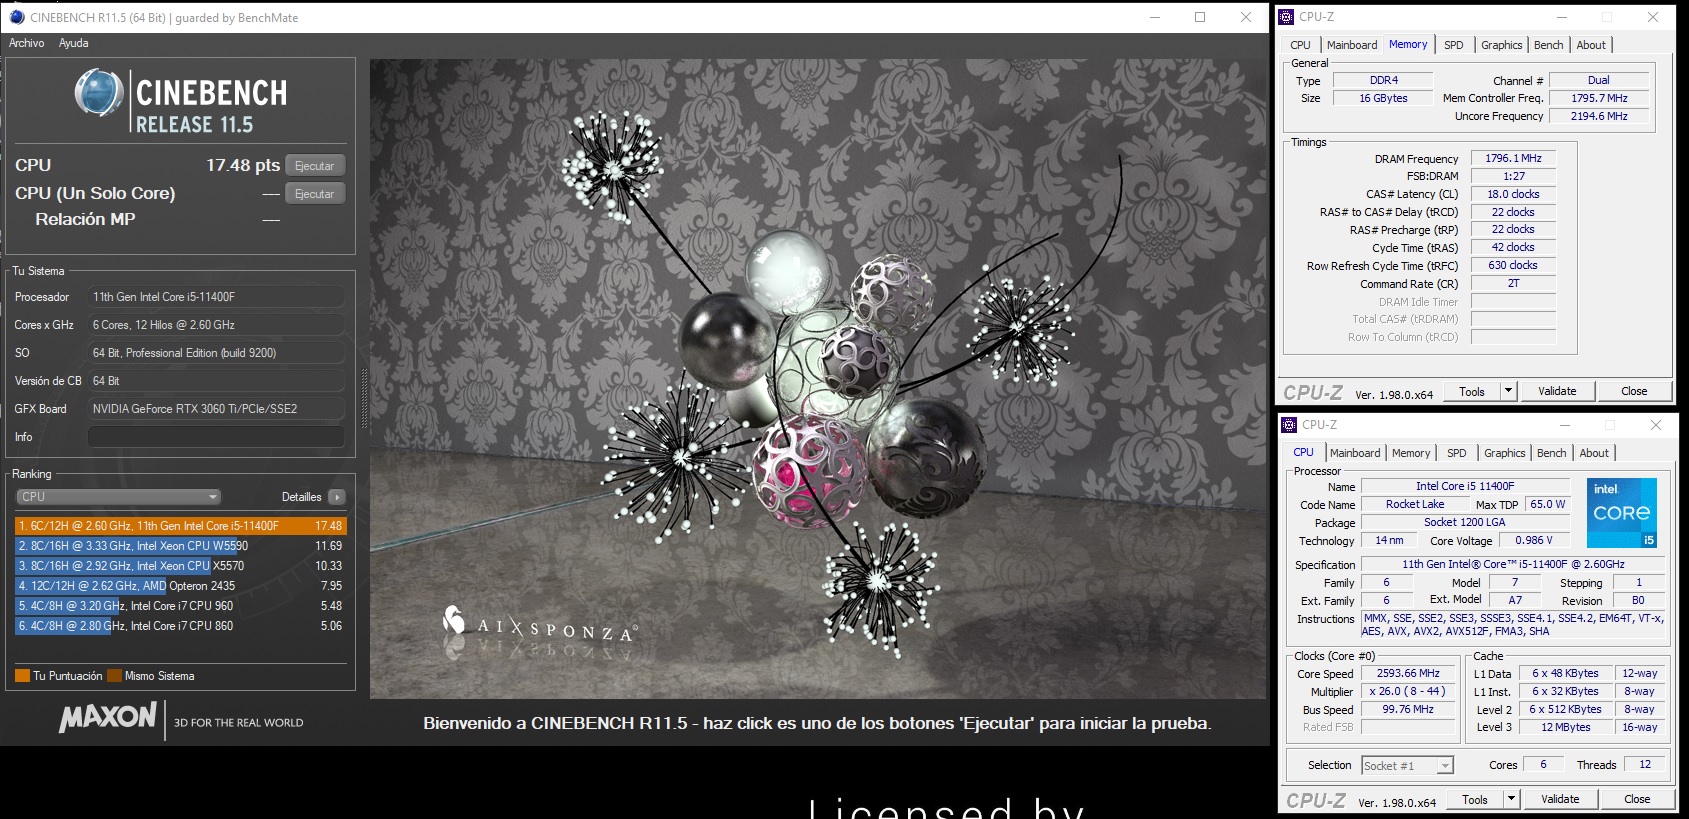The image size is (1689, 819).
Task: Maximize the Cinebench window
Action: [1200, 17]
